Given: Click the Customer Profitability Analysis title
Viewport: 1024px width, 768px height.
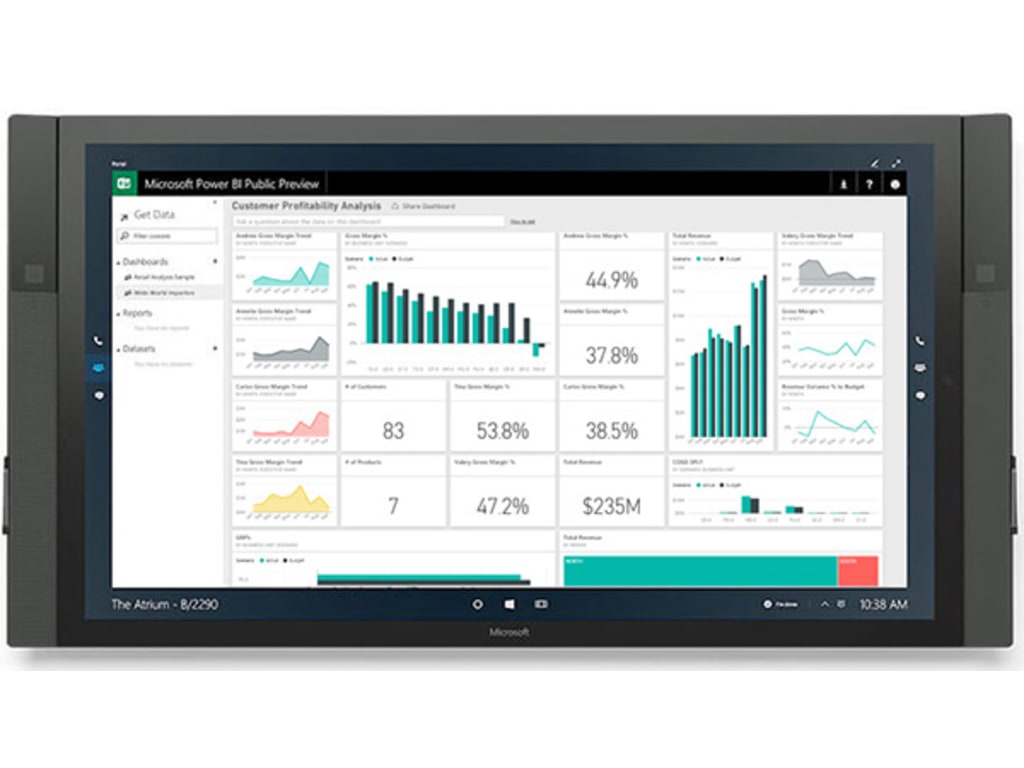Looking at the screenshot, I should click(x=306, y=205).
